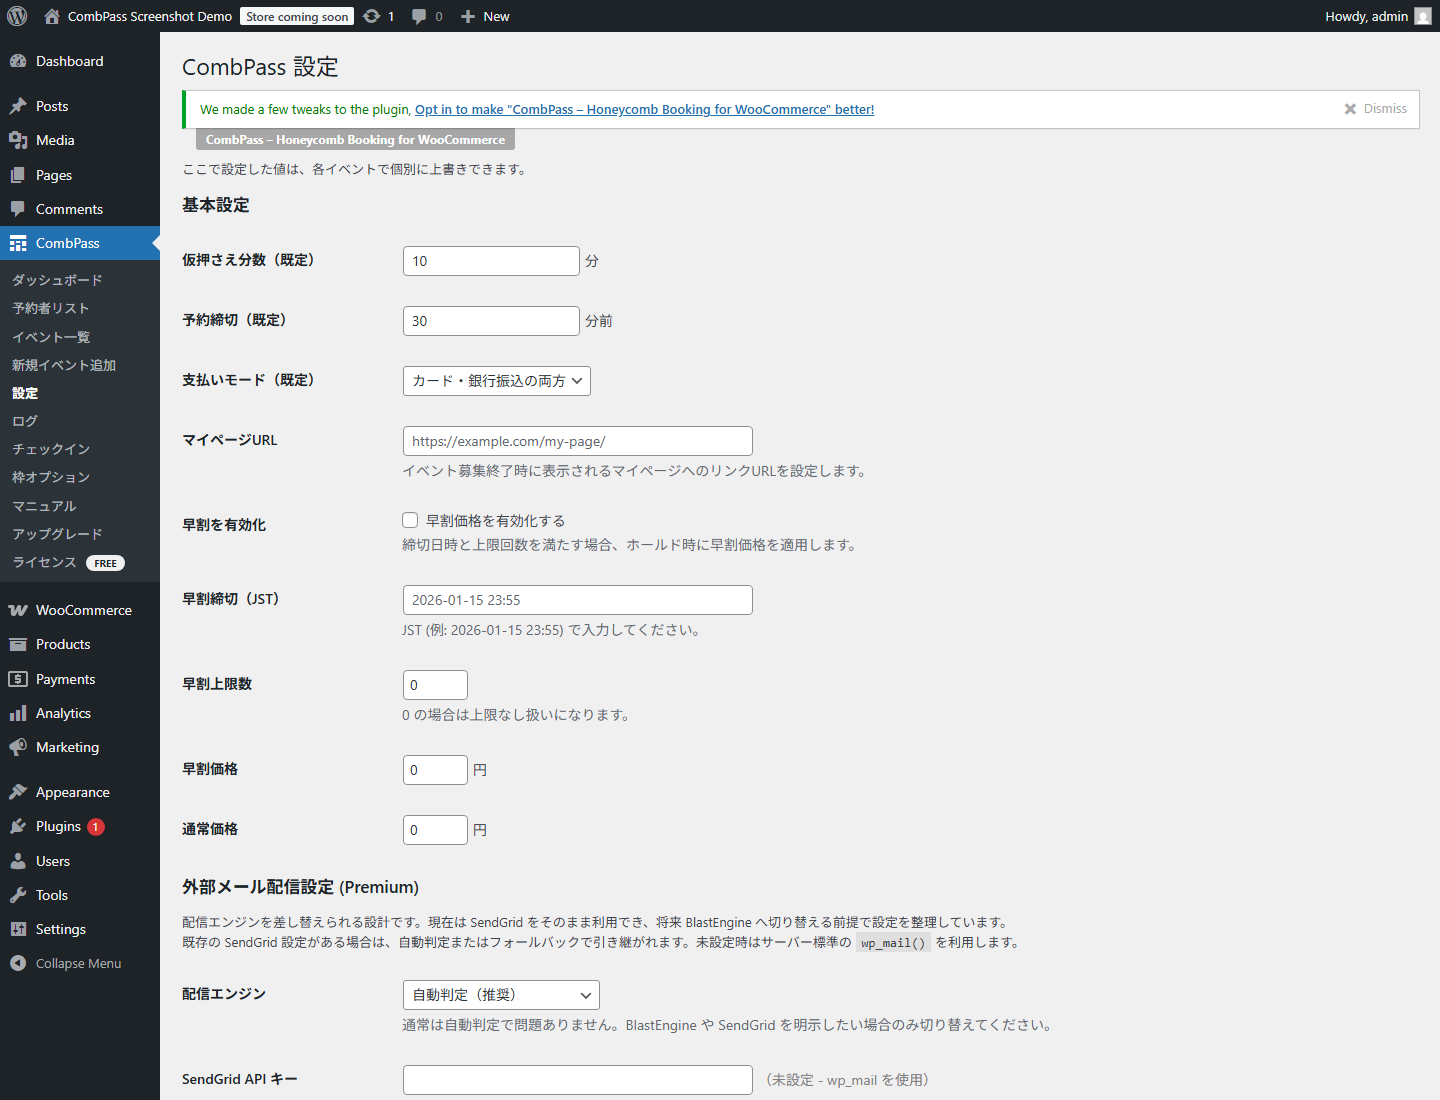Switch to the ログ submenu under CombPass
Image resolution: width=1440 pixels, height=1100 pixels.
[24, 421]
